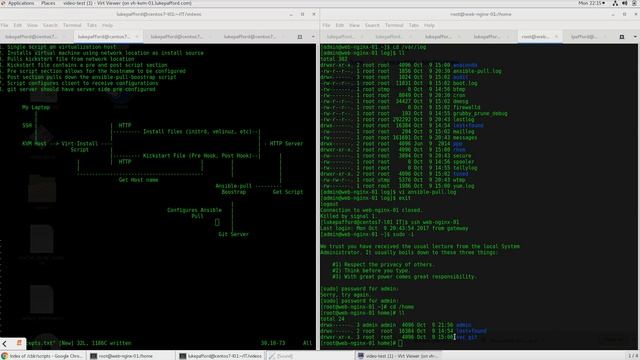
Task: Click the Applications foot logo icon
Action: pos(3,3)
